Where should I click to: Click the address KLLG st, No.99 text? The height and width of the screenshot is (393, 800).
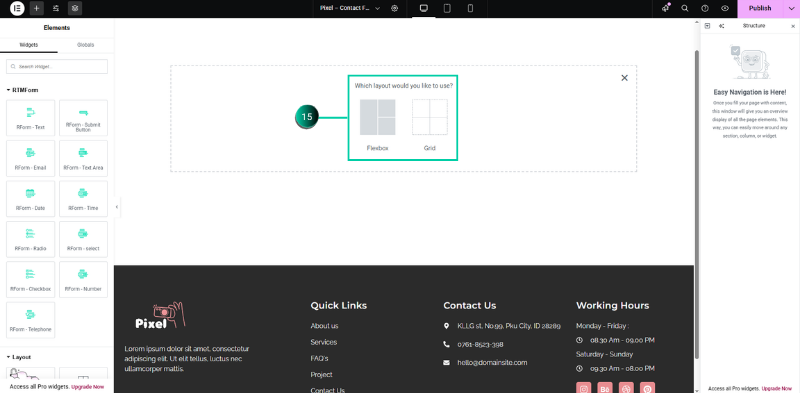[509, 326]
